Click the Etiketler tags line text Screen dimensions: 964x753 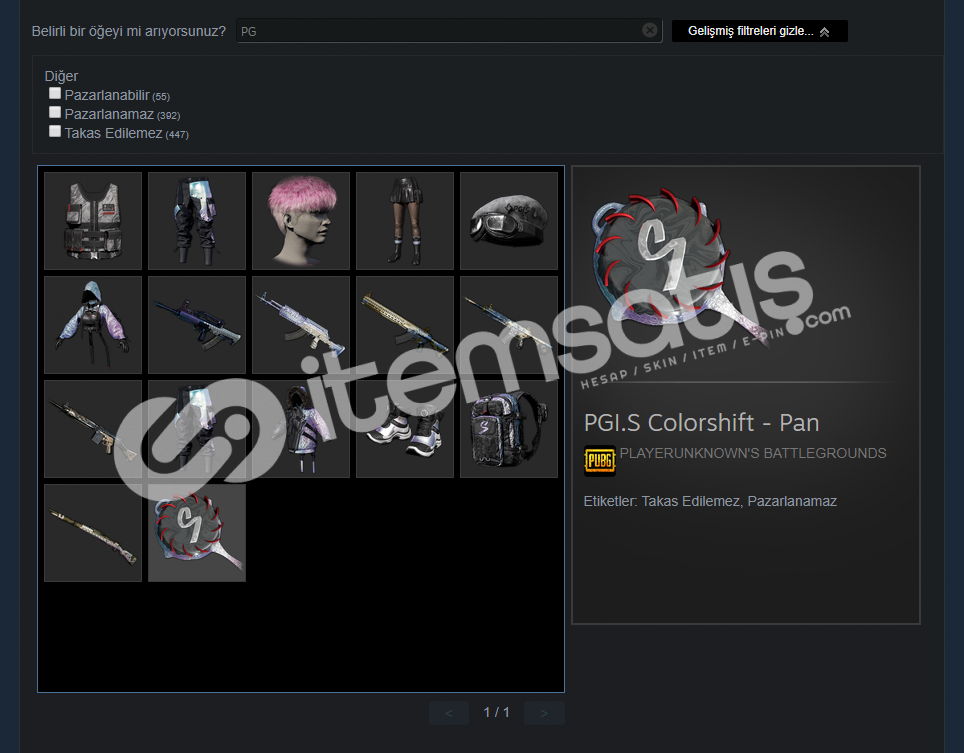point(710,502)
